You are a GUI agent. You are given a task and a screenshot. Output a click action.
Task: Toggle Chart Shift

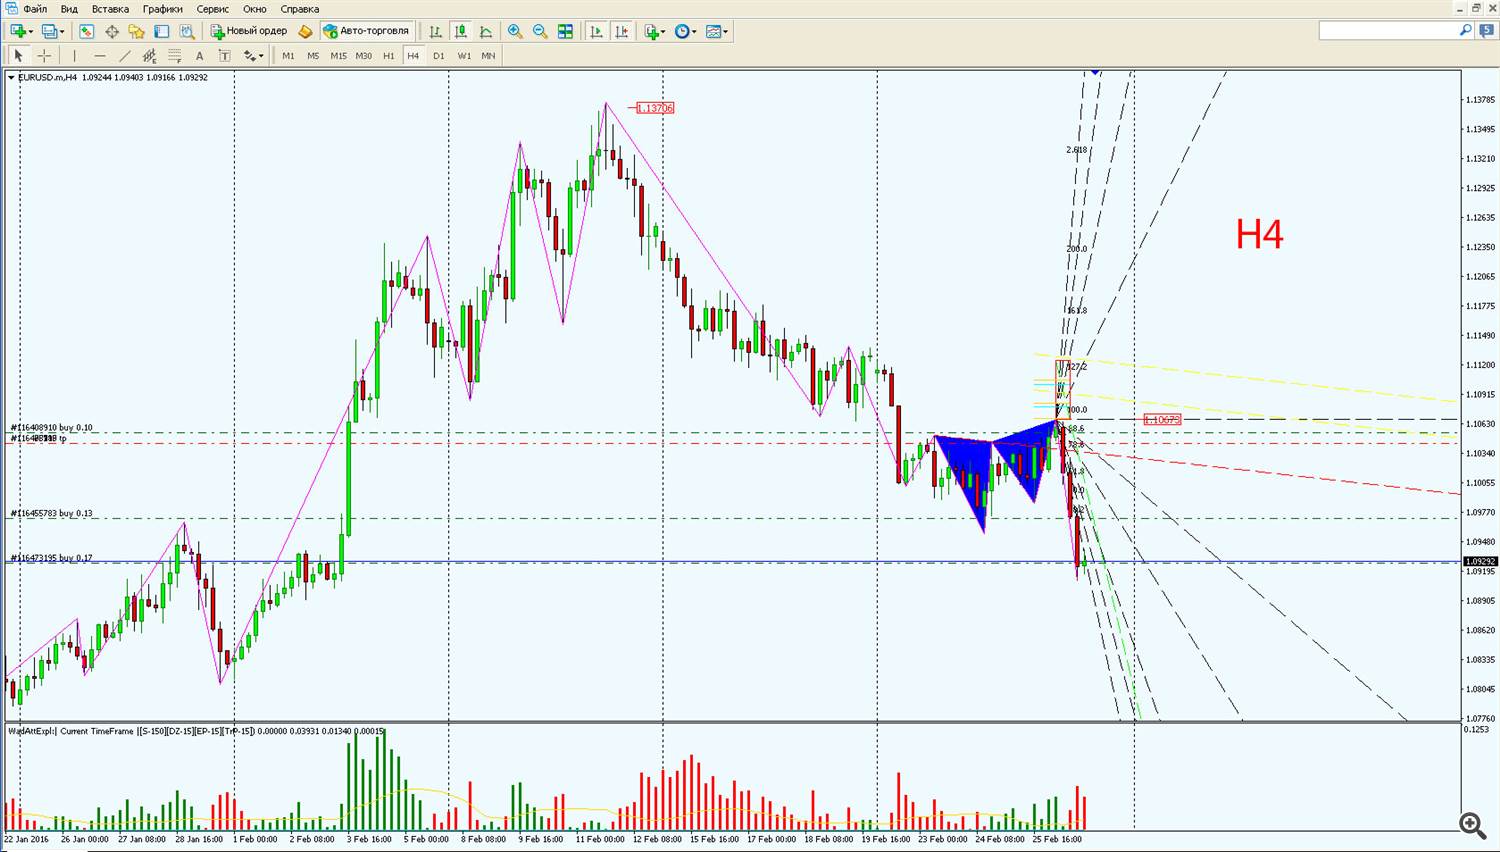click(x=621, y=31)
